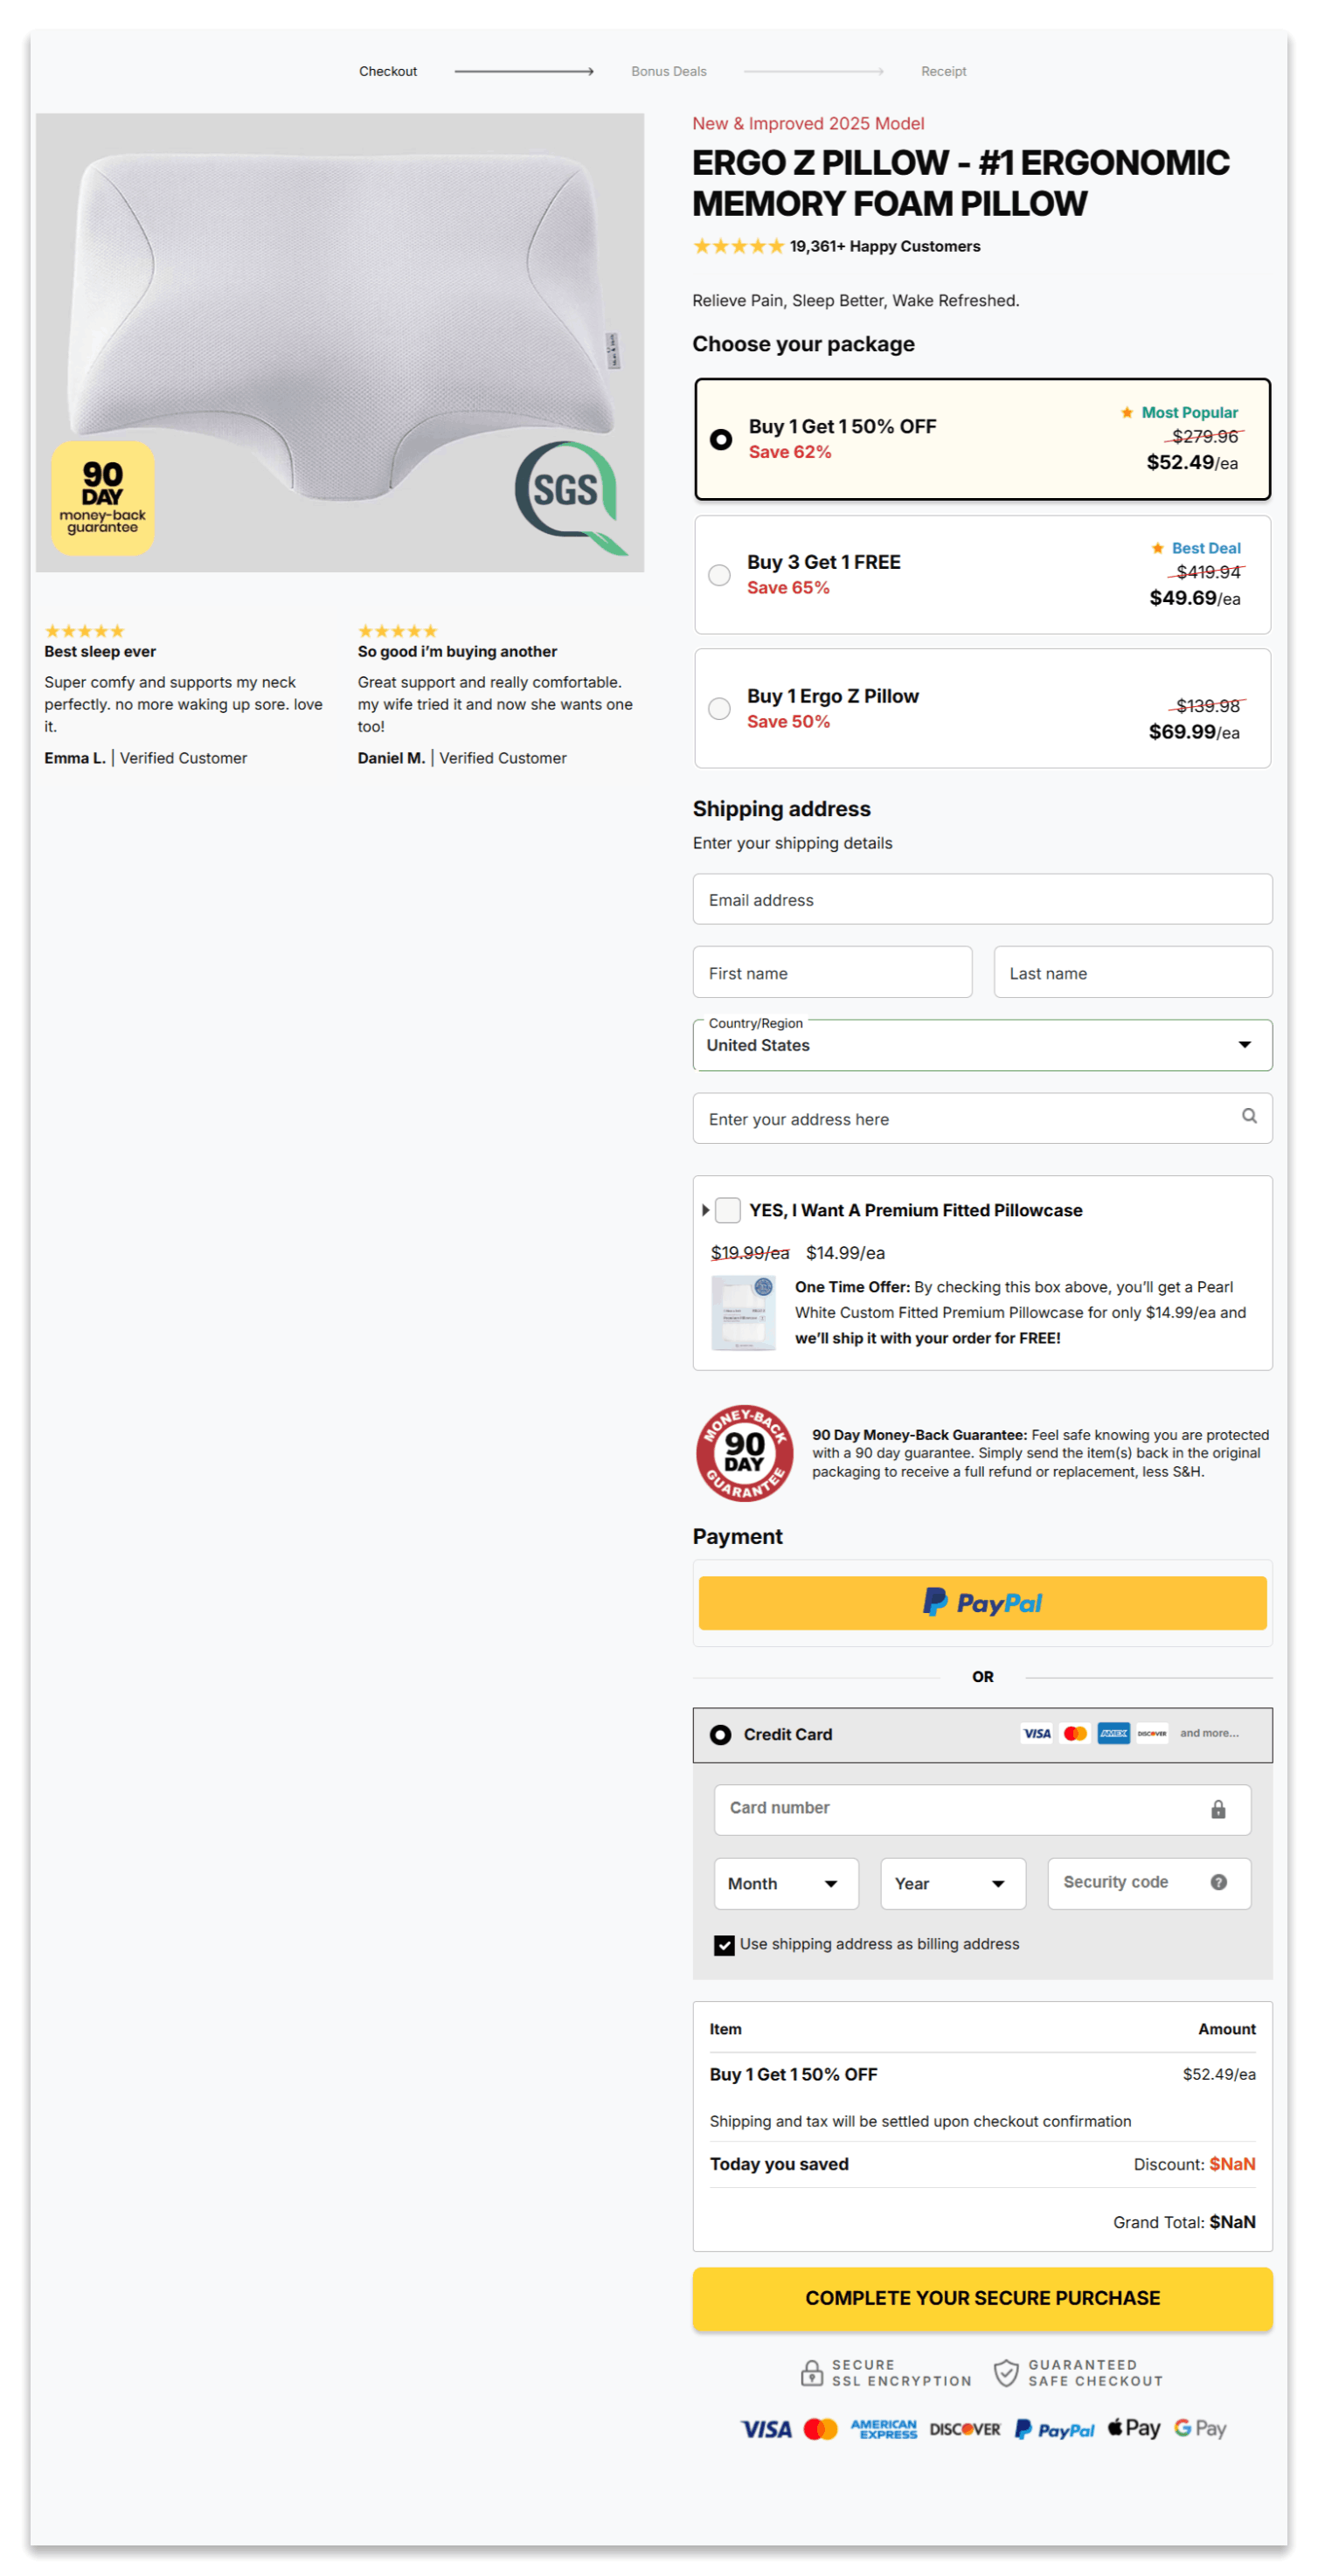Click the $52.49/ea amount in order summary
The width and height of the screenshot is (1318, 2576).
tap(1219, 2075)
